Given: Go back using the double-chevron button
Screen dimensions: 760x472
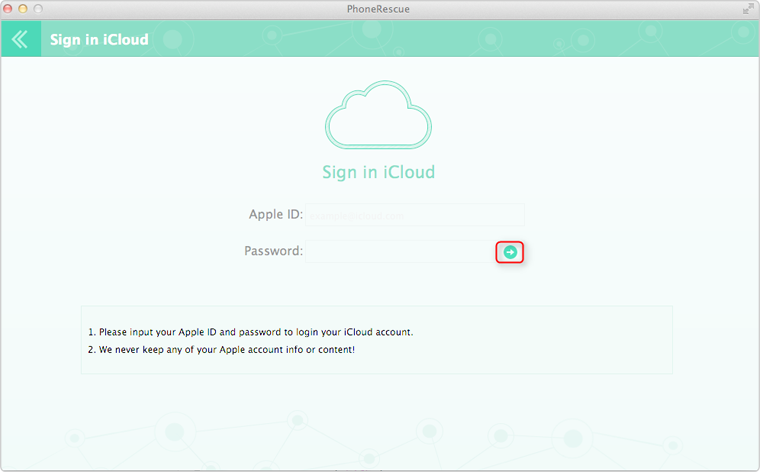Looking at the screenshot, I should click(x=20, y=40).
